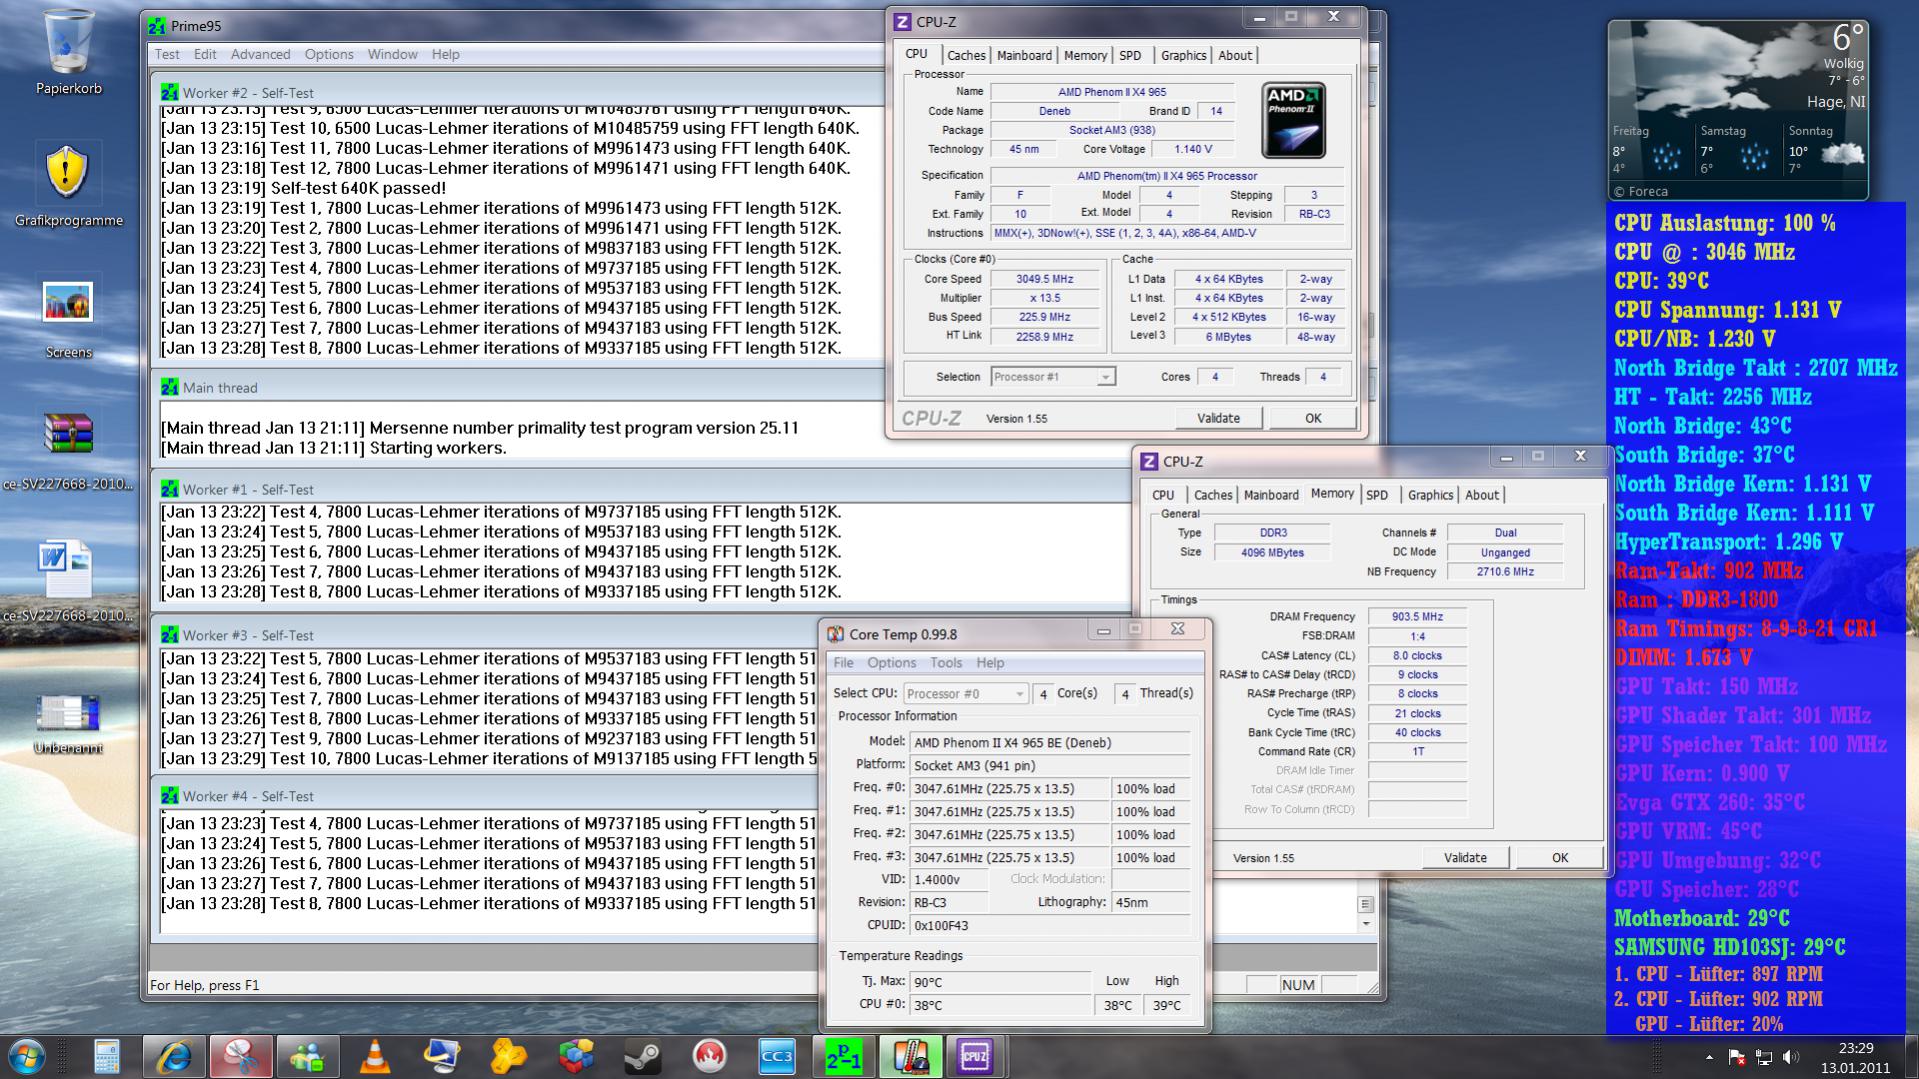Open the Action Center flag icon
Image resolution: width=1919 pixels, height=1079 pixels.
pyautogui.click(x=1737, y=1057)
